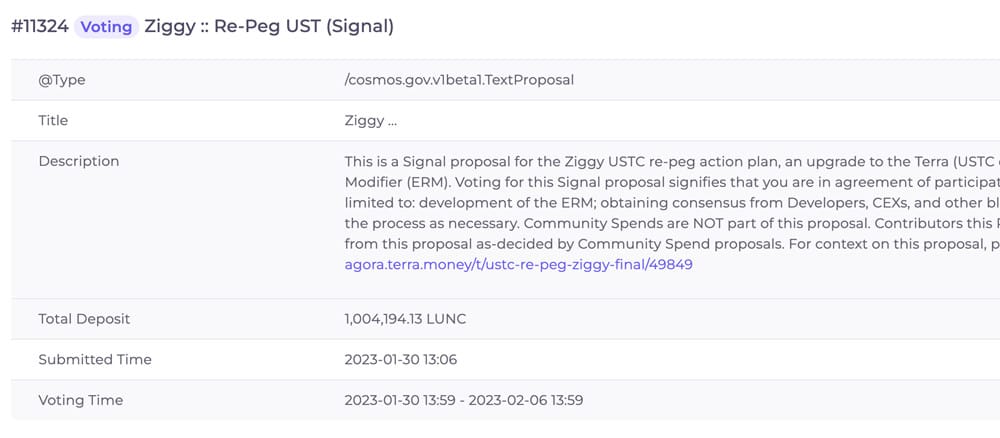The width and height of the screenshot is (1000, 438).
Task: Select the Title row label
Action: [x=53, y=120]
